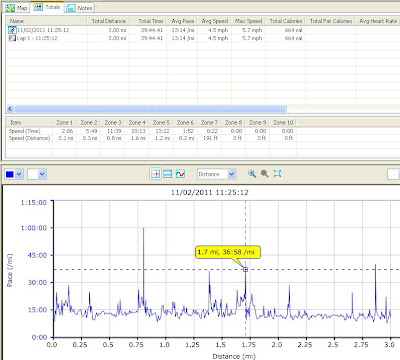Click the Pace (/mi) axis label

pos(10,270)
